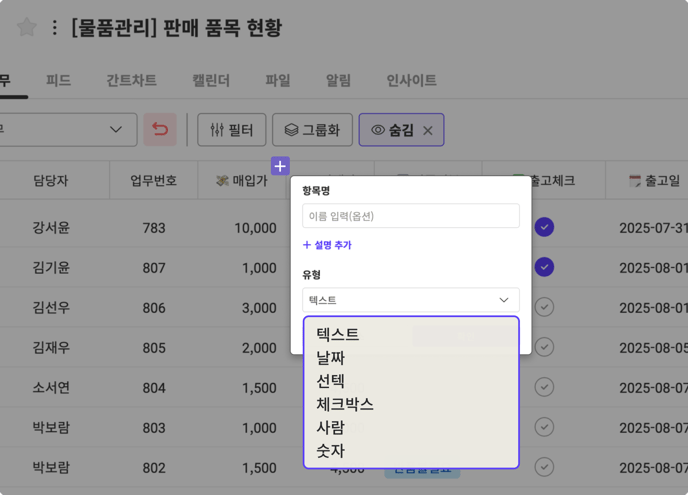Image resolution: width=688 pixels, height=495 pixels.
Task: Select 선택 from the type list
Action: [x=331, y=381]
